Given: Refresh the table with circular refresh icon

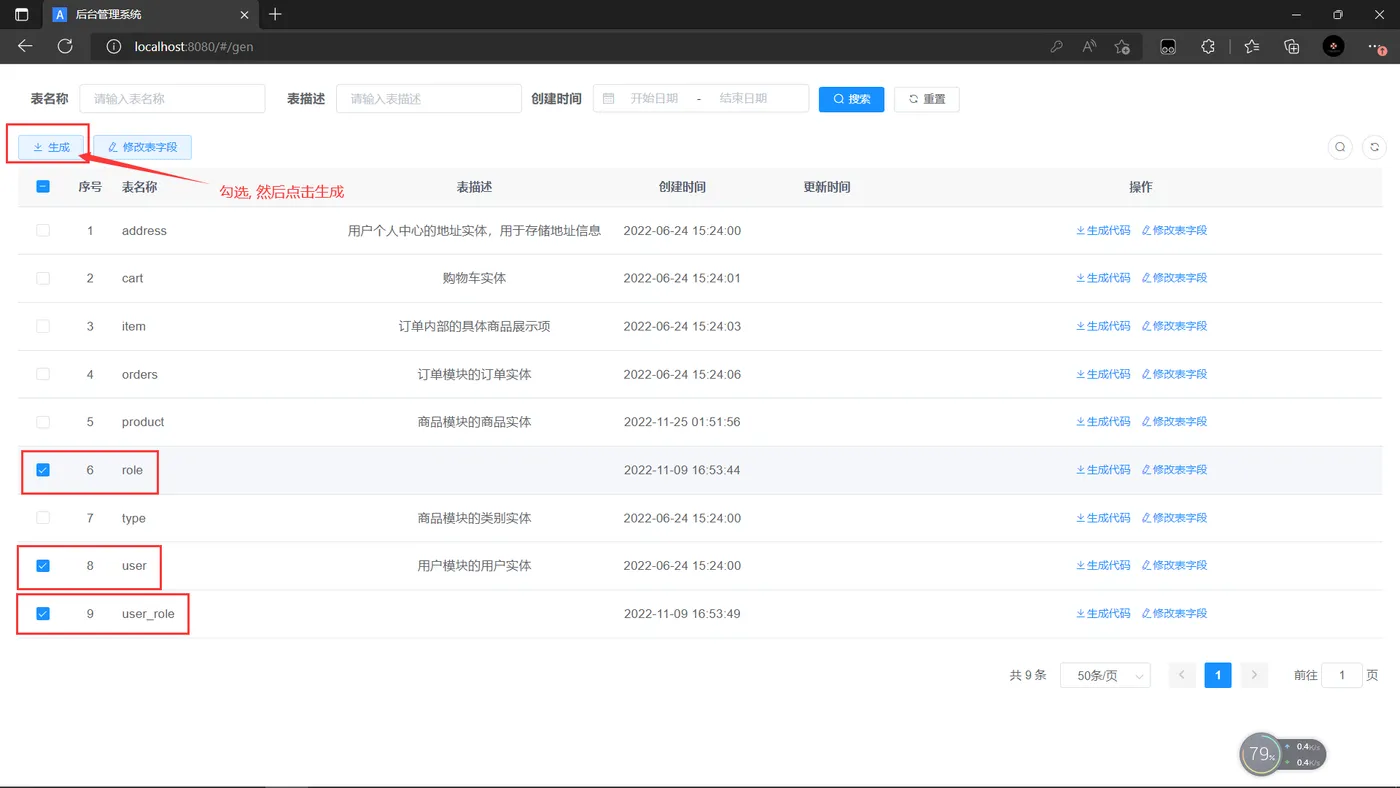Looking at the screenshot, I should point(1375,147).
